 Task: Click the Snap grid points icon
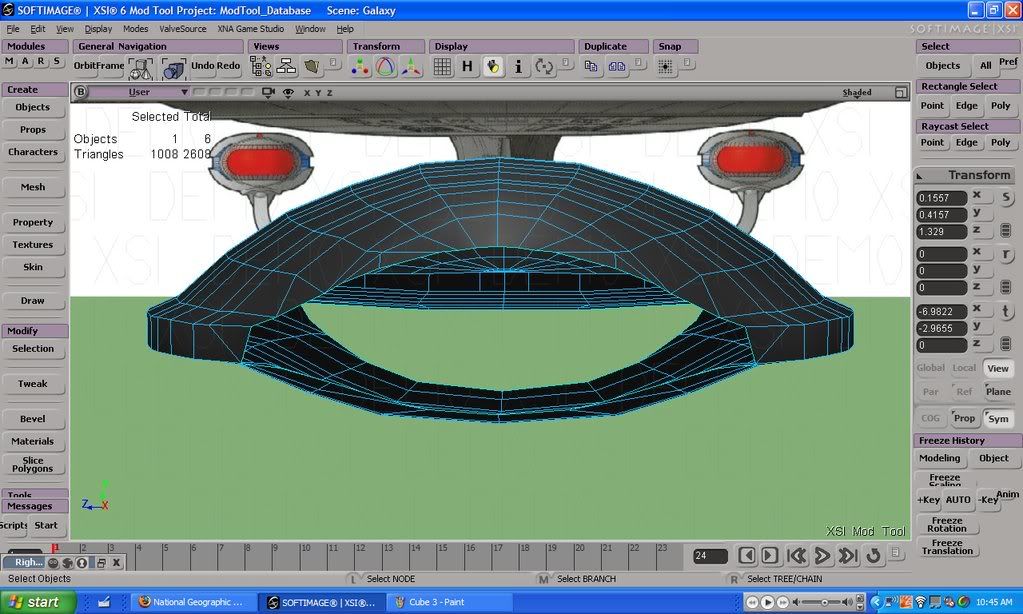tap(665, 67)
